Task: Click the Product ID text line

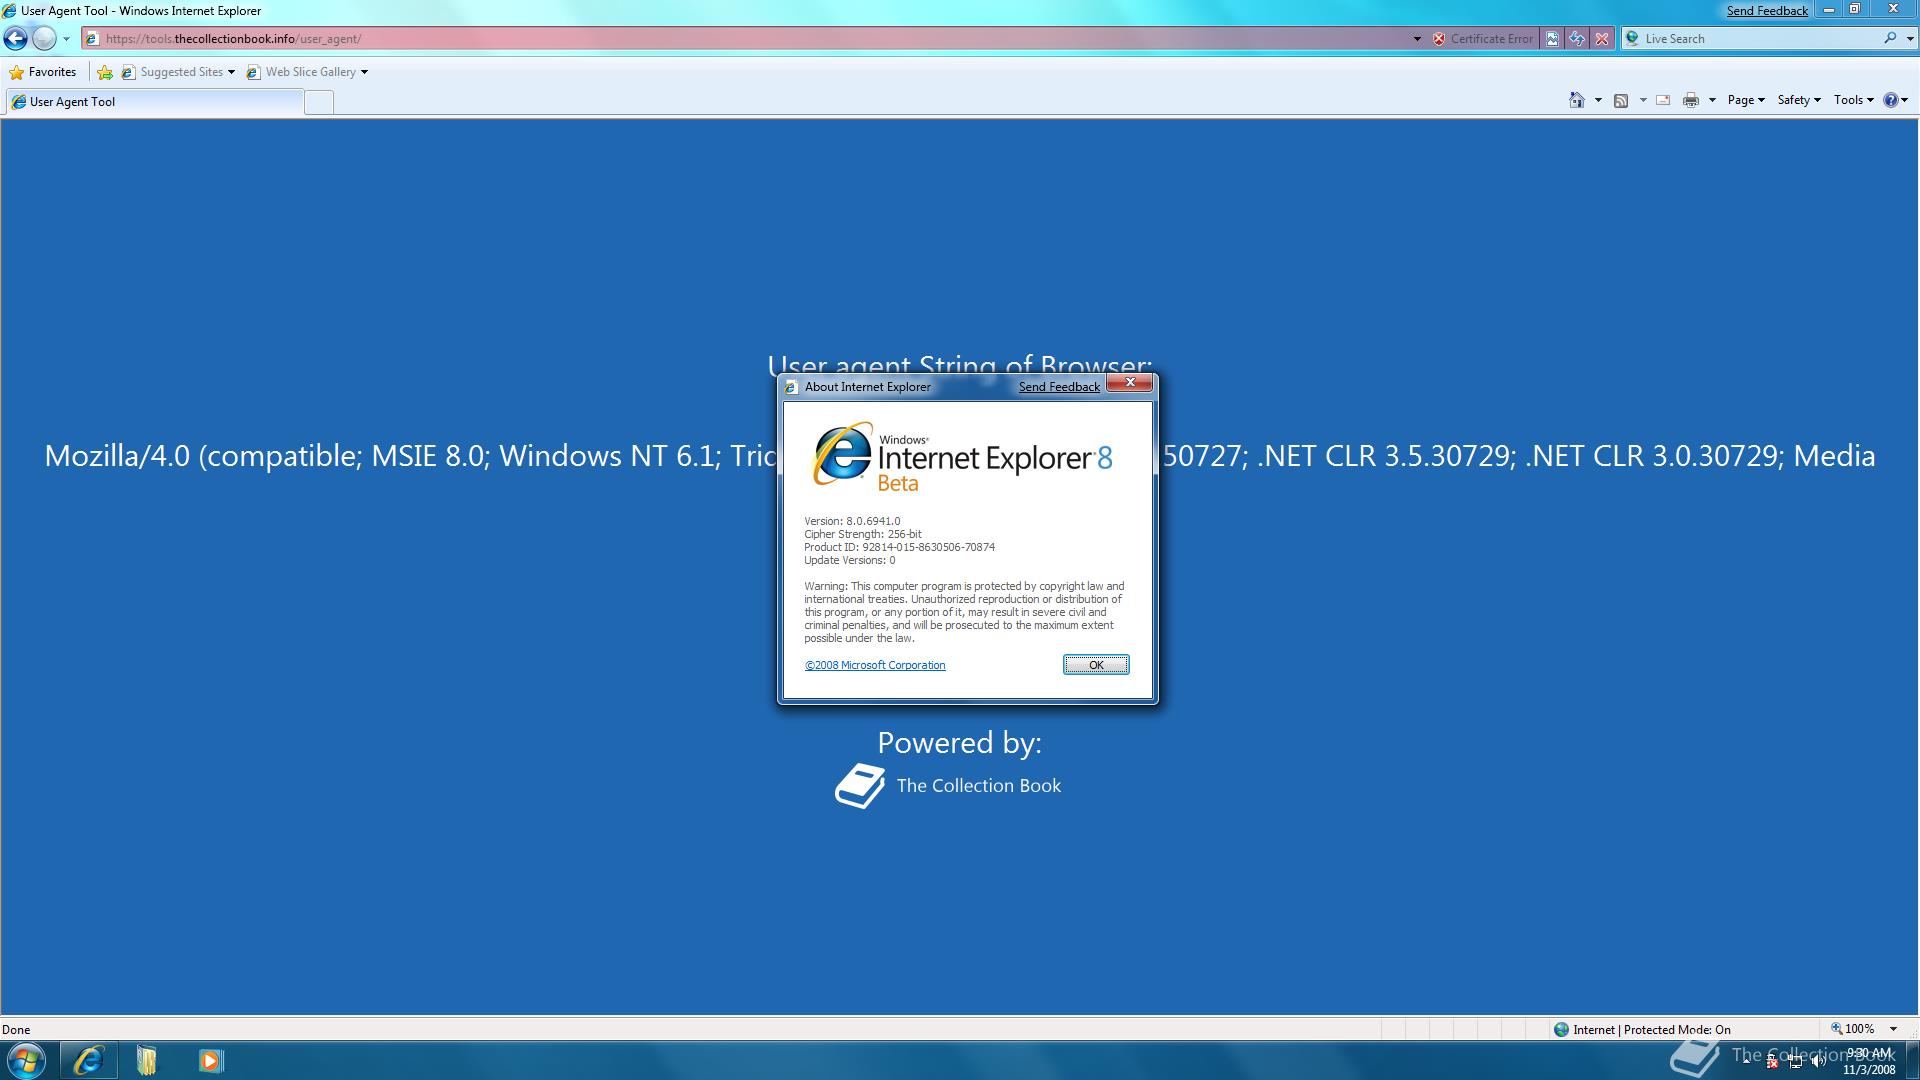Action: [x=899, y=547]
